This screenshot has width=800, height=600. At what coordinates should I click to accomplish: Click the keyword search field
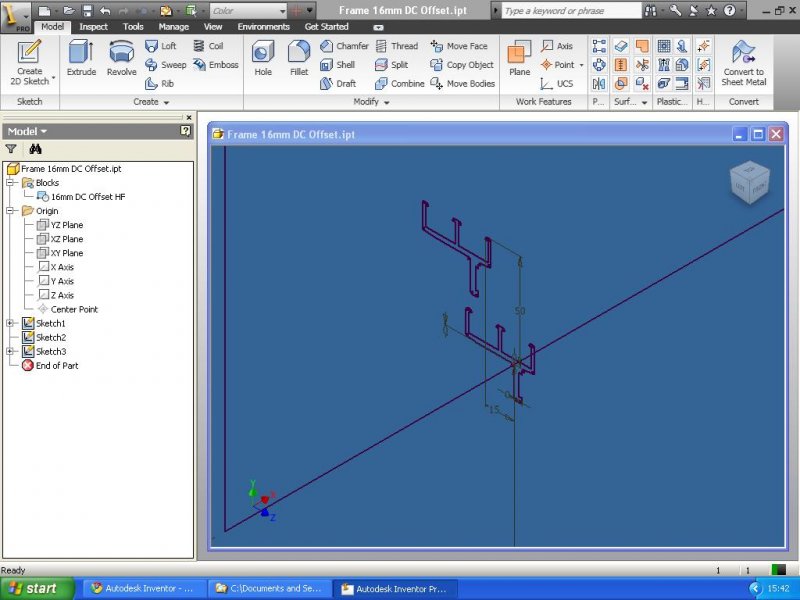pos(571,10)
